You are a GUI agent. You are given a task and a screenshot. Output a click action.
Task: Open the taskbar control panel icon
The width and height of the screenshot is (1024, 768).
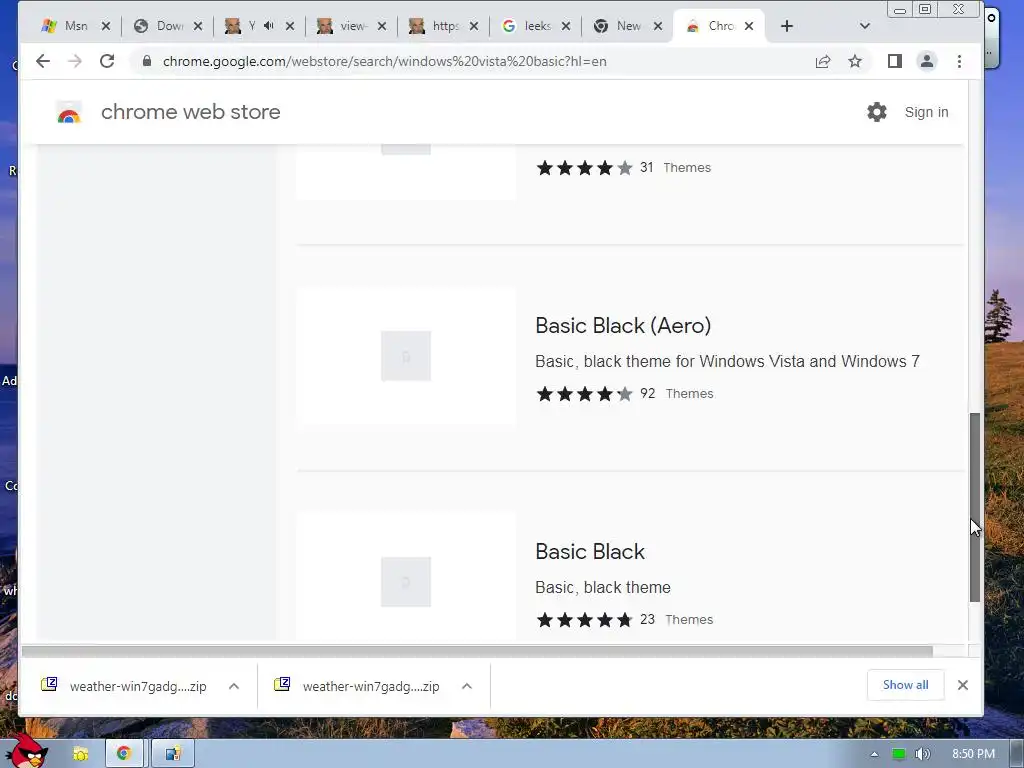pos(173,754)
